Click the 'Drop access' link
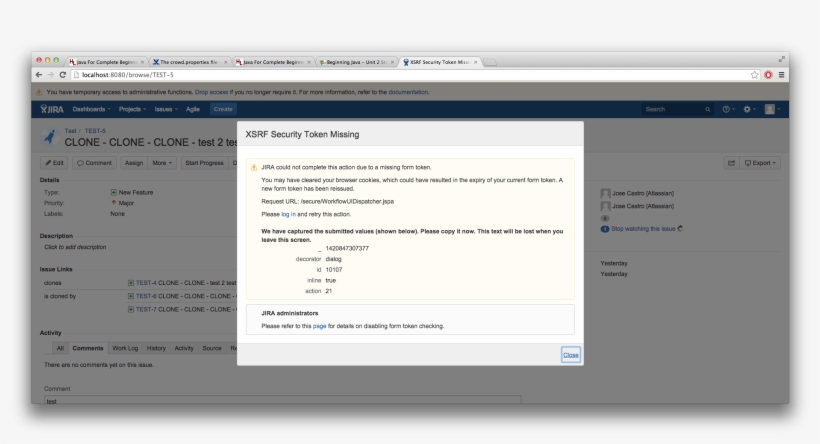Viewport: 820px width, 444px height. pyautogui.click(x=214, y=92)
